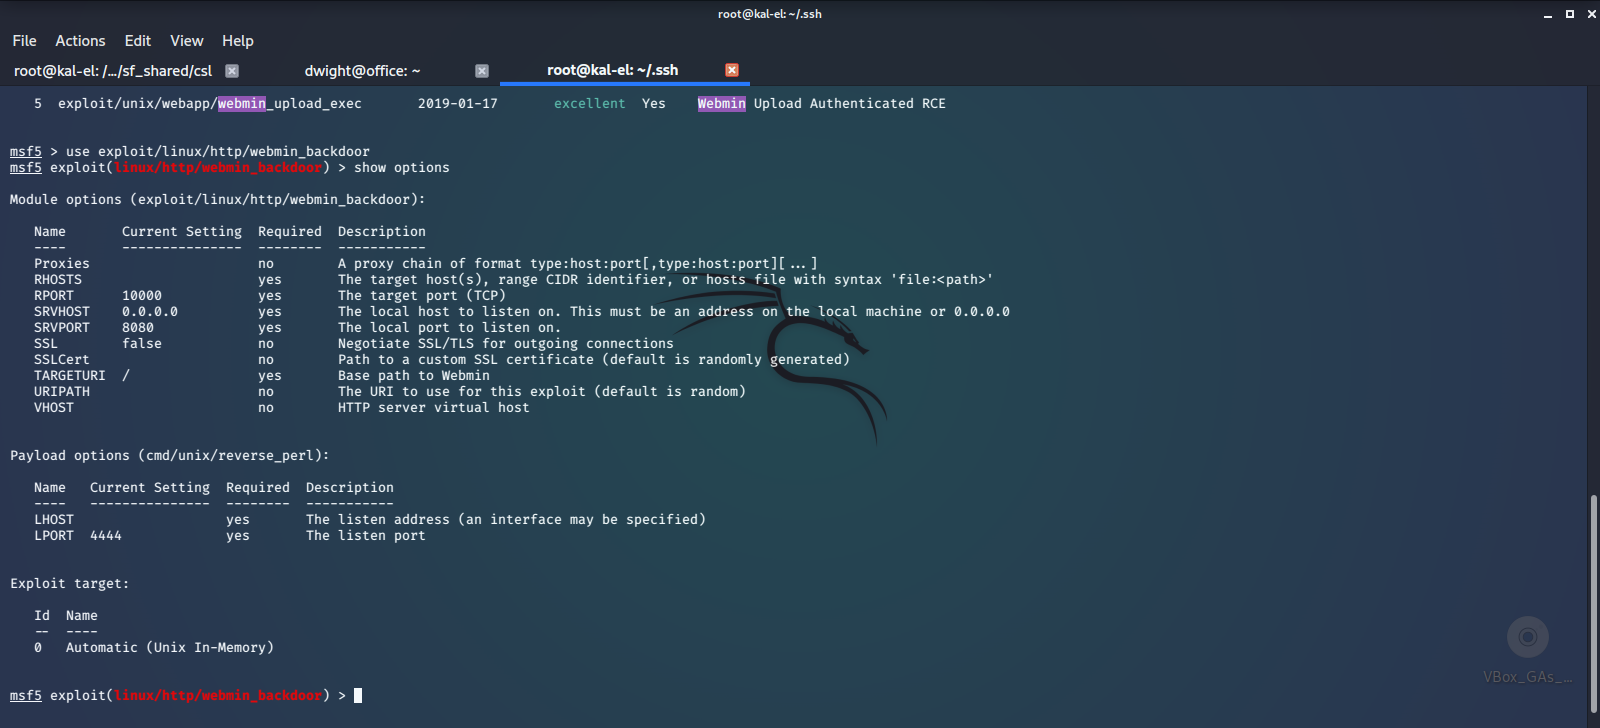Close the terminal window
Viewport: 1600px width, 728px height.
1592,14
